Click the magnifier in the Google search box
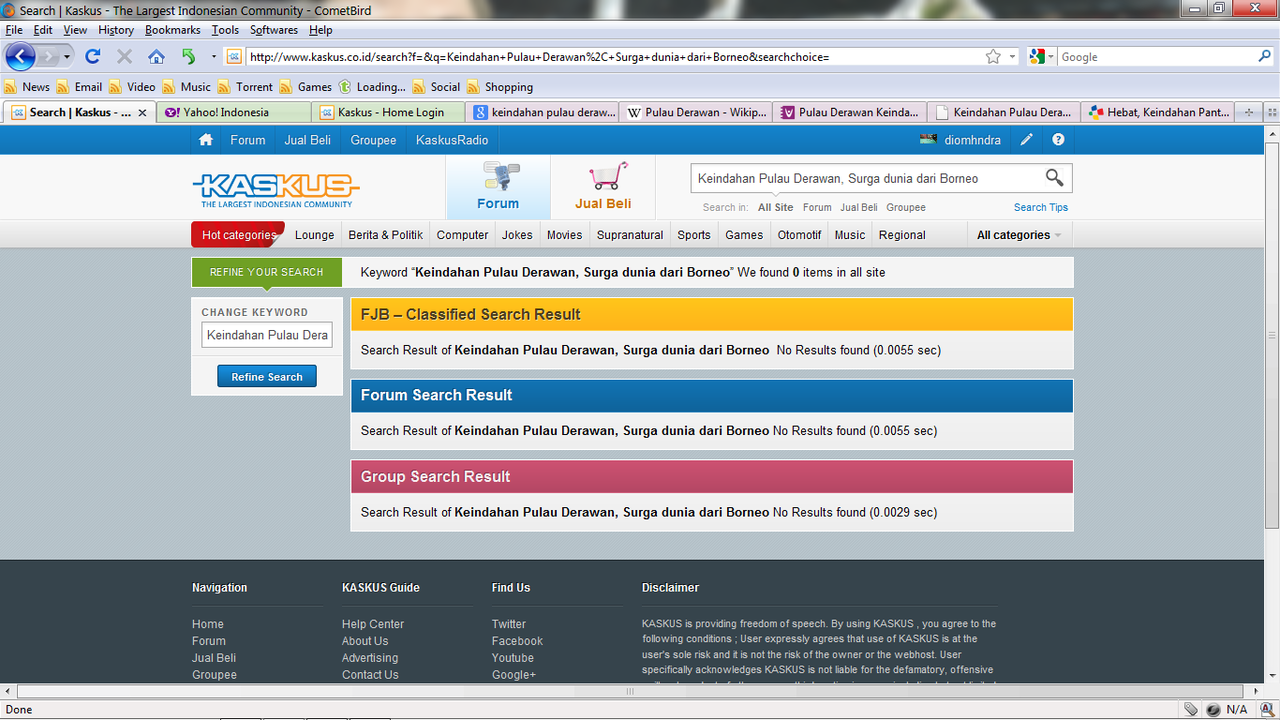The height and width of the screenshot is (720, 1280). (1265, 57)
